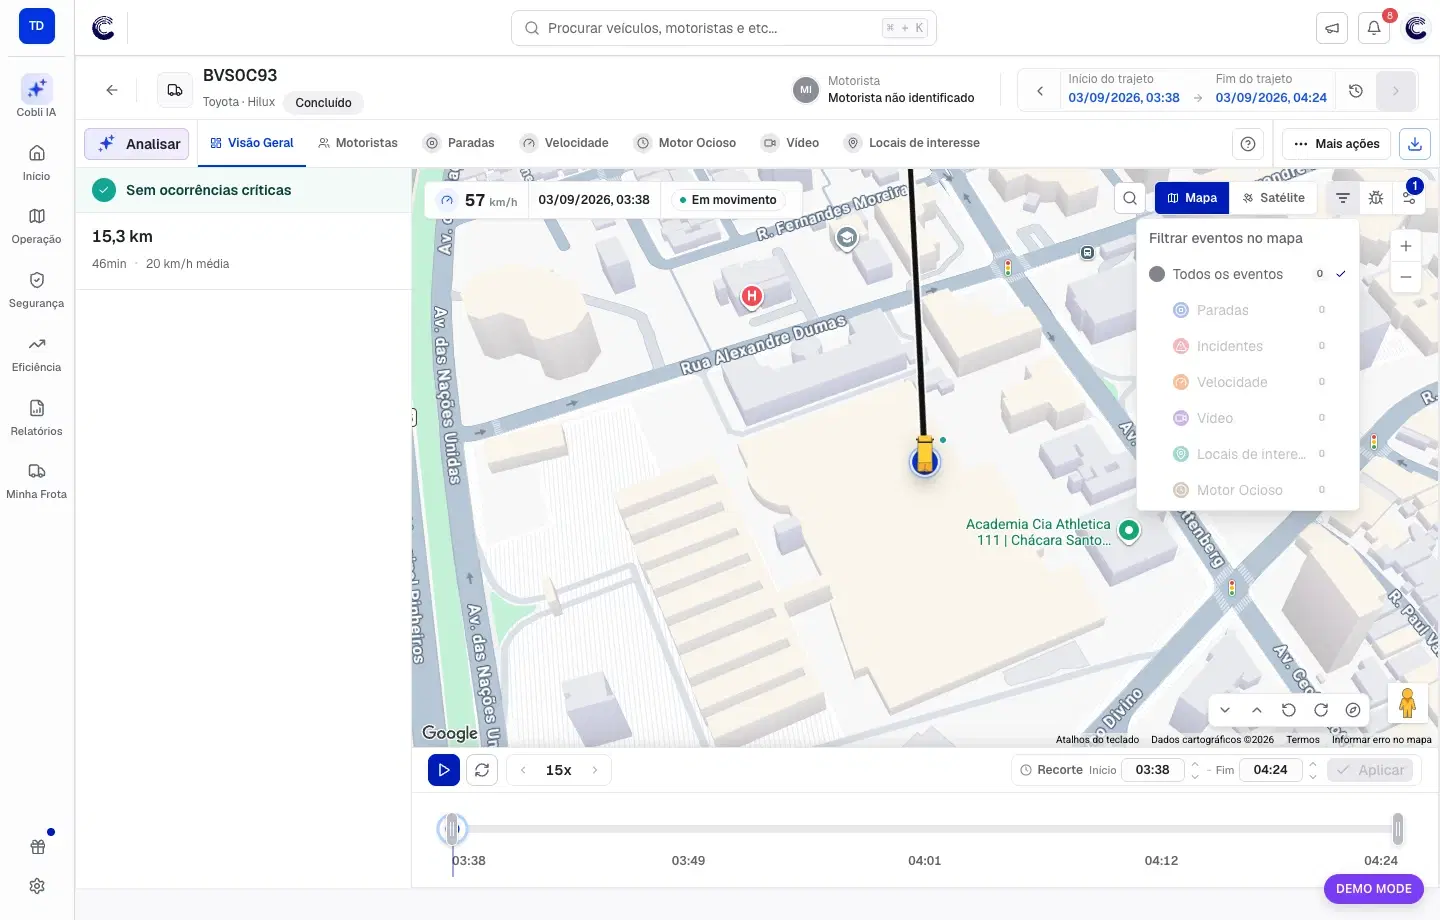Rotate map counterclockwise
This screenshot has width=1440, height=920.
(x=1289, y=710)
